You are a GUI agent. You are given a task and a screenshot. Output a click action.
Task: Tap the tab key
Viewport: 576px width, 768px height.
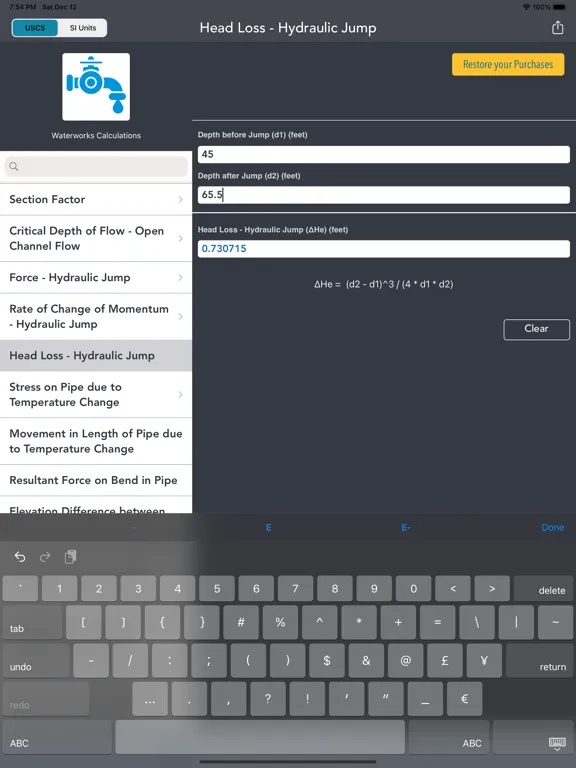click(x=32, y=623)
